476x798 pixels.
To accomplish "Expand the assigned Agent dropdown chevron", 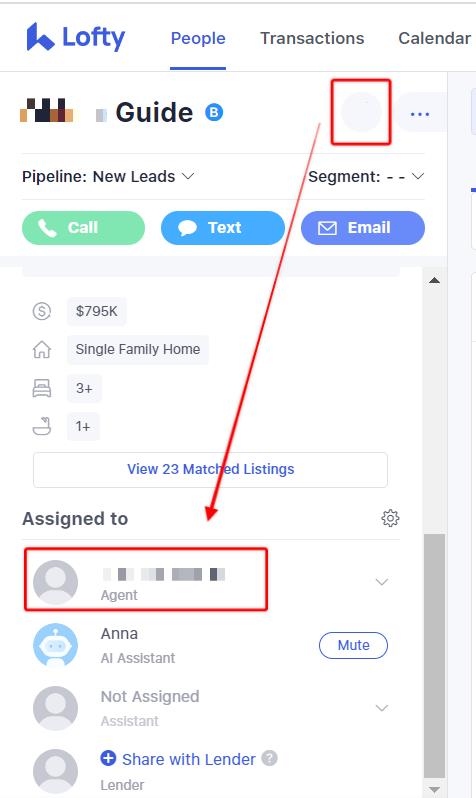I will click(x=382, y=582).
